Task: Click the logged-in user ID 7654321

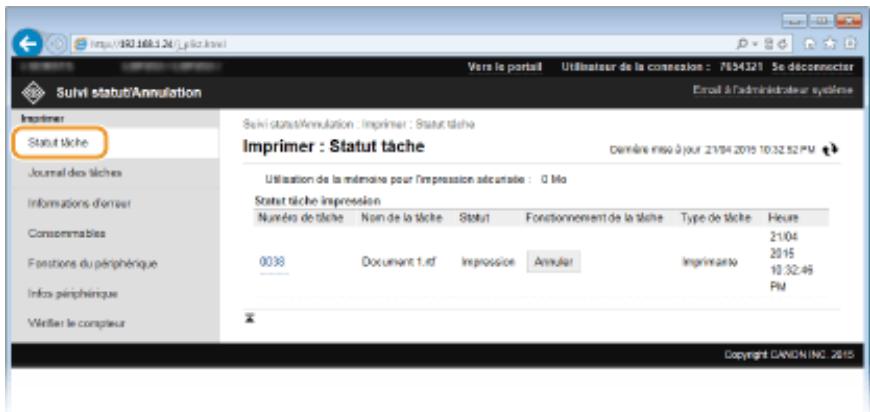Action: [741, 67]
